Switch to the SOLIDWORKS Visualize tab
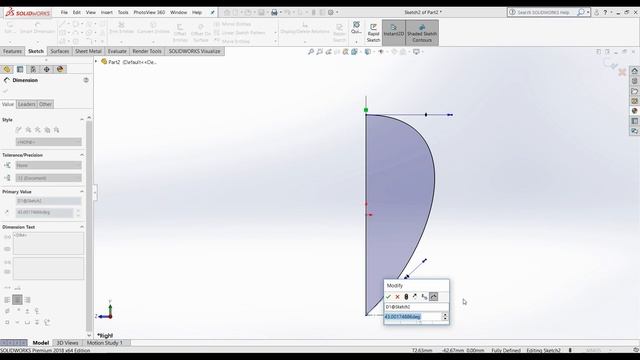This screenshot has height=360, width=640. tap(194, 51)
